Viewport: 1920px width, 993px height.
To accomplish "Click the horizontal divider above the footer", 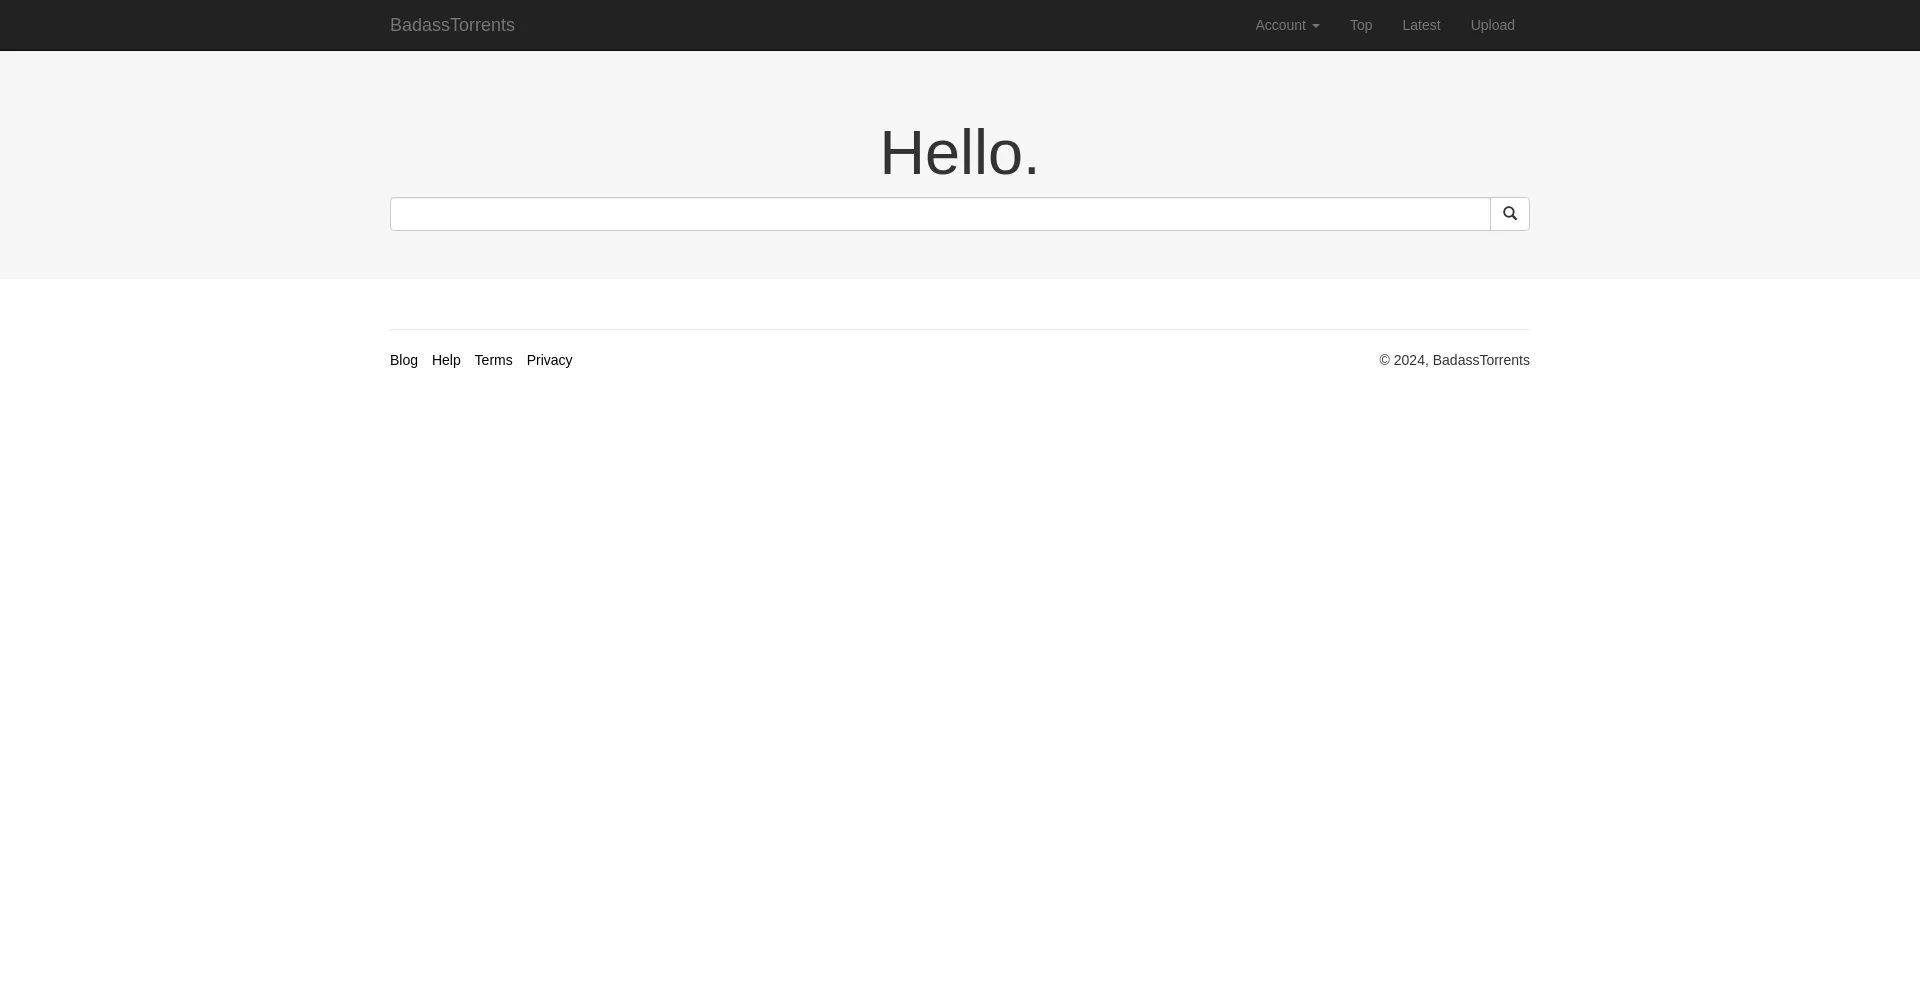I will (x=959, y=329).
